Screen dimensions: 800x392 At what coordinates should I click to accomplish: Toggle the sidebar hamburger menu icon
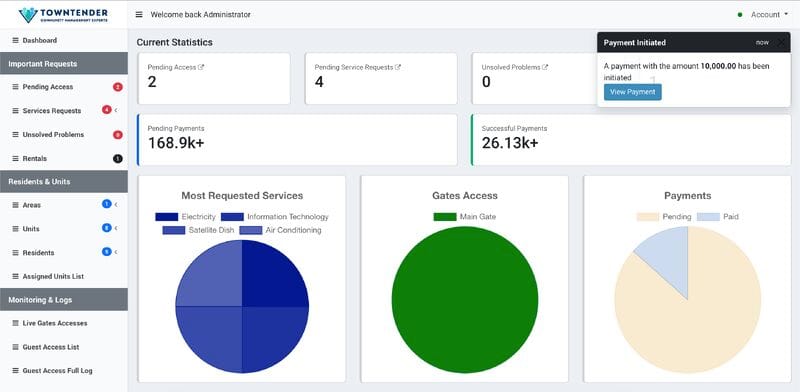(x=139, y=15)
